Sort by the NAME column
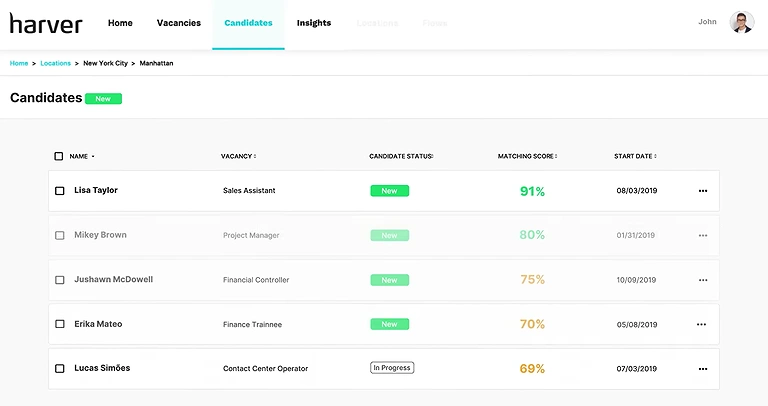The height and width of the screenshot is (406, 768). [82, 156]
